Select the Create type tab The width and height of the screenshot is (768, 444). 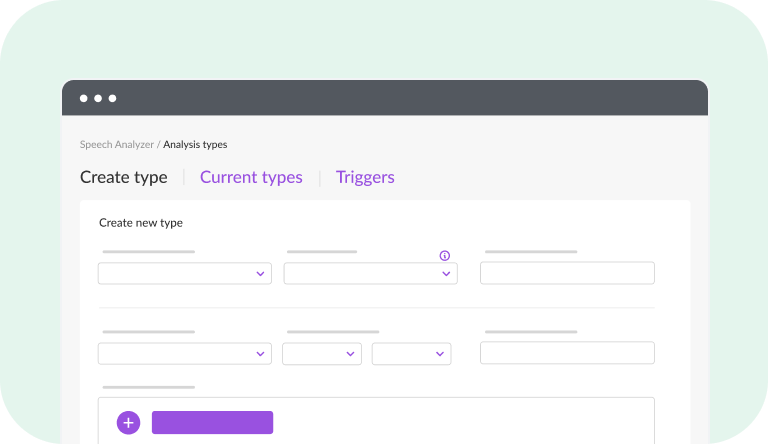coord(123,177)
